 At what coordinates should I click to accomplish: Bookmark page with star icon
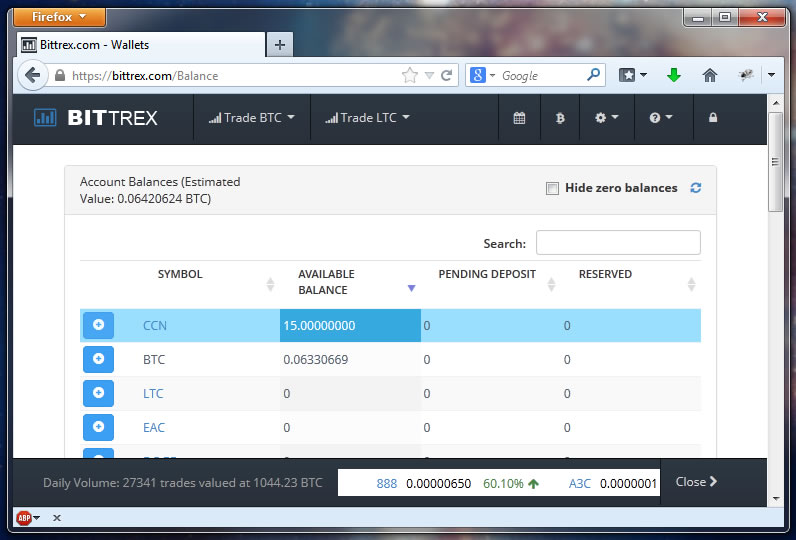point(409,76)
